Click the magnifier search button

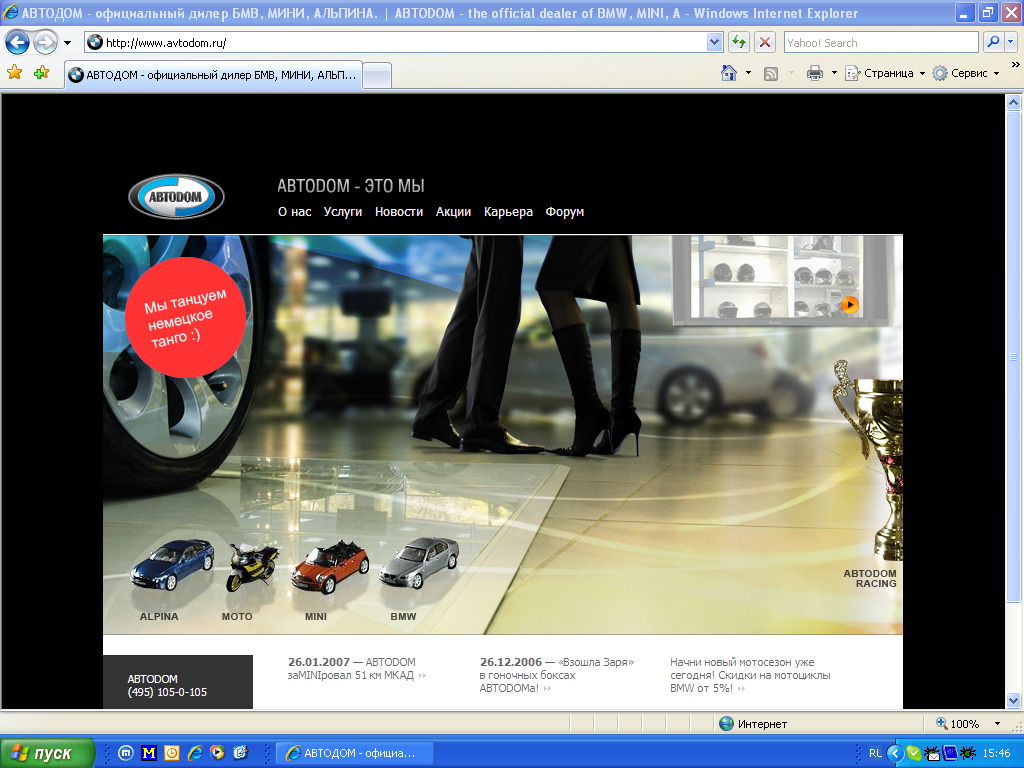coord(993,42)
